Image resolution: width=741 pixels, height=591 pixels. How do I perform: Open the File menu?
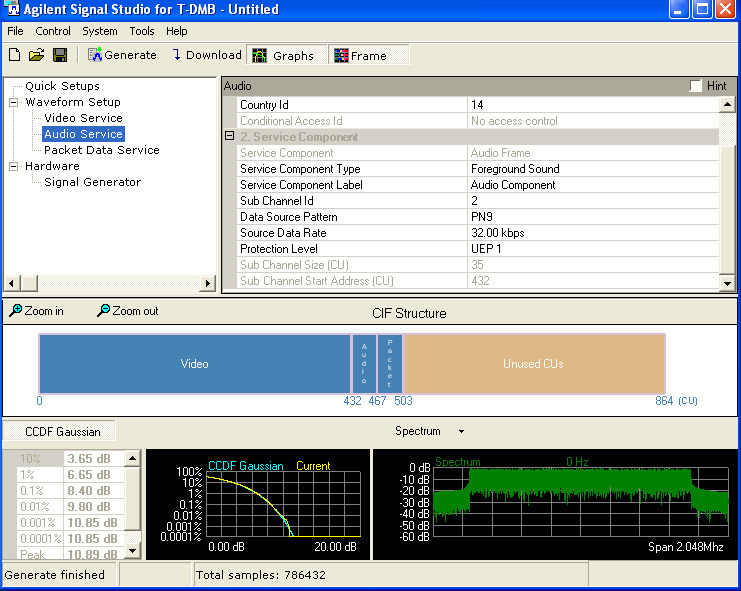pyautogui.click(x=15, y=31)
